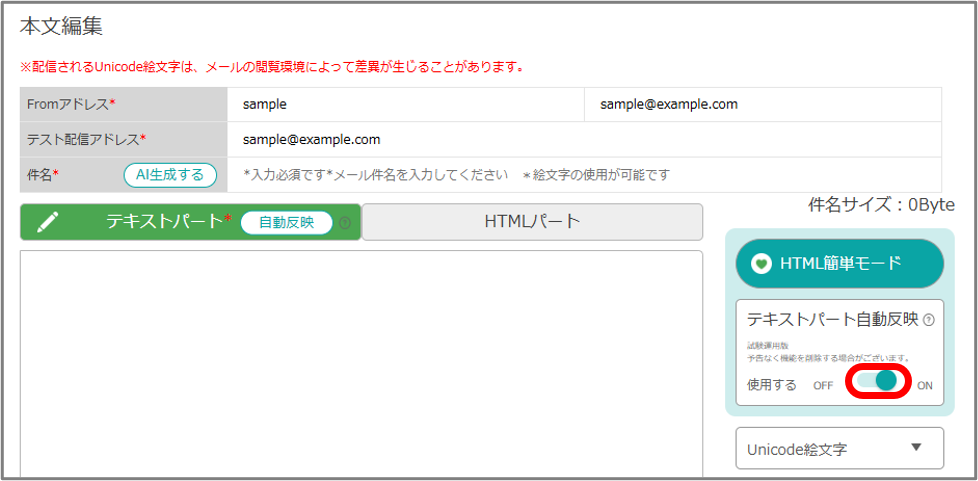978x481 pixels.
Task: Click the テスト配信アドレス input field
Action: click(584, 140)
